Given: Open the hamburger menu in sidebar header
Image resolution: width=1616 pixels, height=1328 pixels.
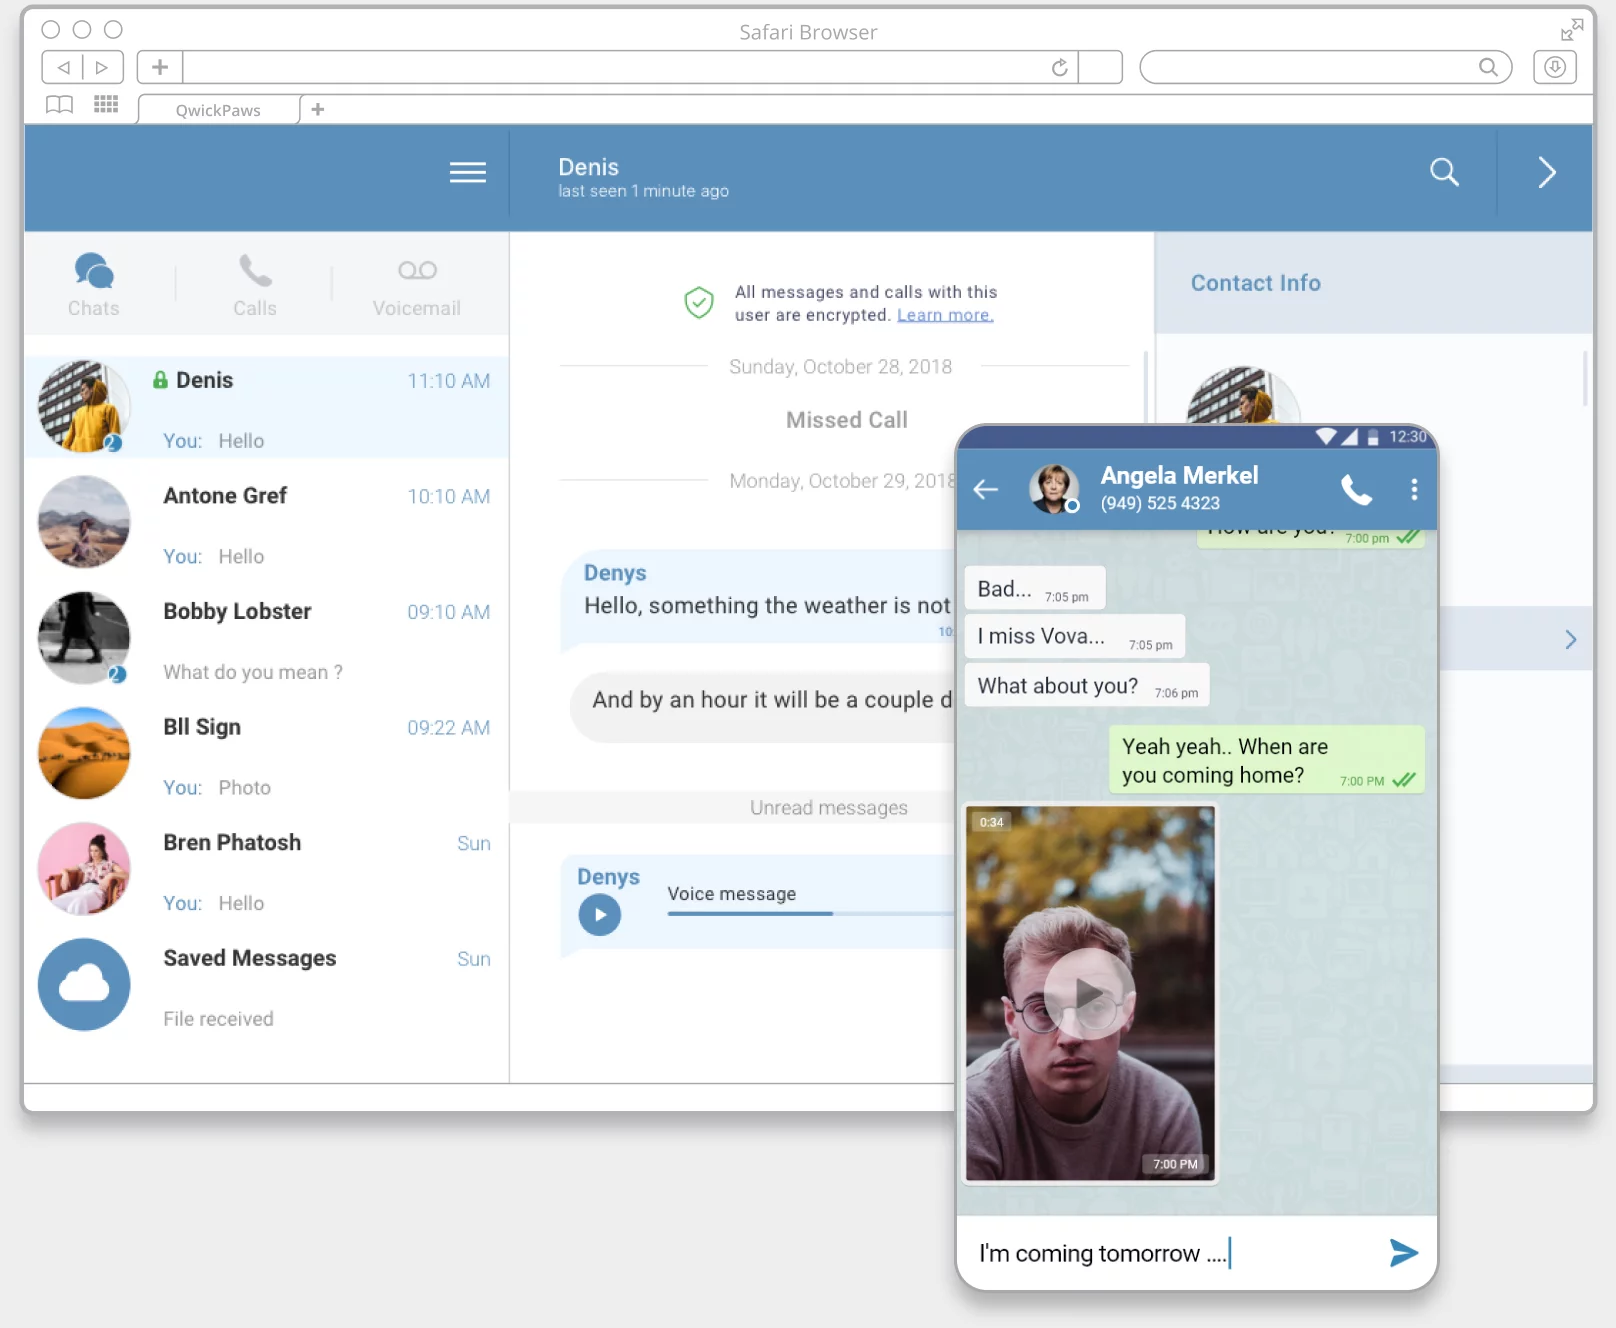Looking at the screenshot, I should click(467, 172).
